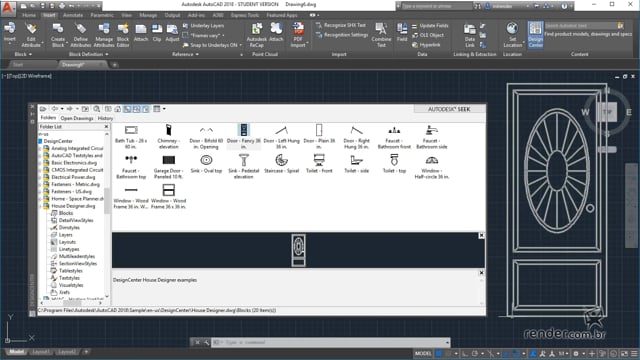Open the Frames vary dropdown
The height and width of the screenshot is (360, 640).
point(223,36)
